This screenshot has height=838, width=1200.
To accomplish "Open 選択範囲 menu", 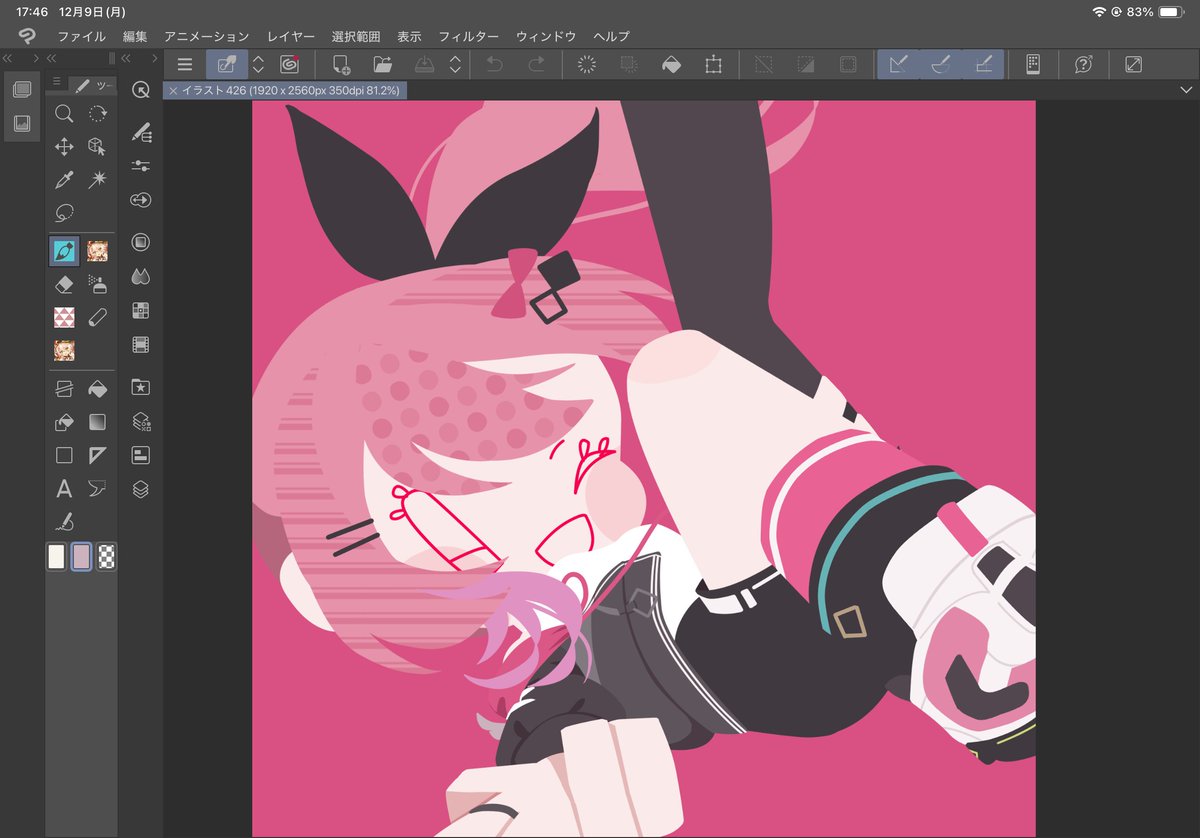I will 355,36.
